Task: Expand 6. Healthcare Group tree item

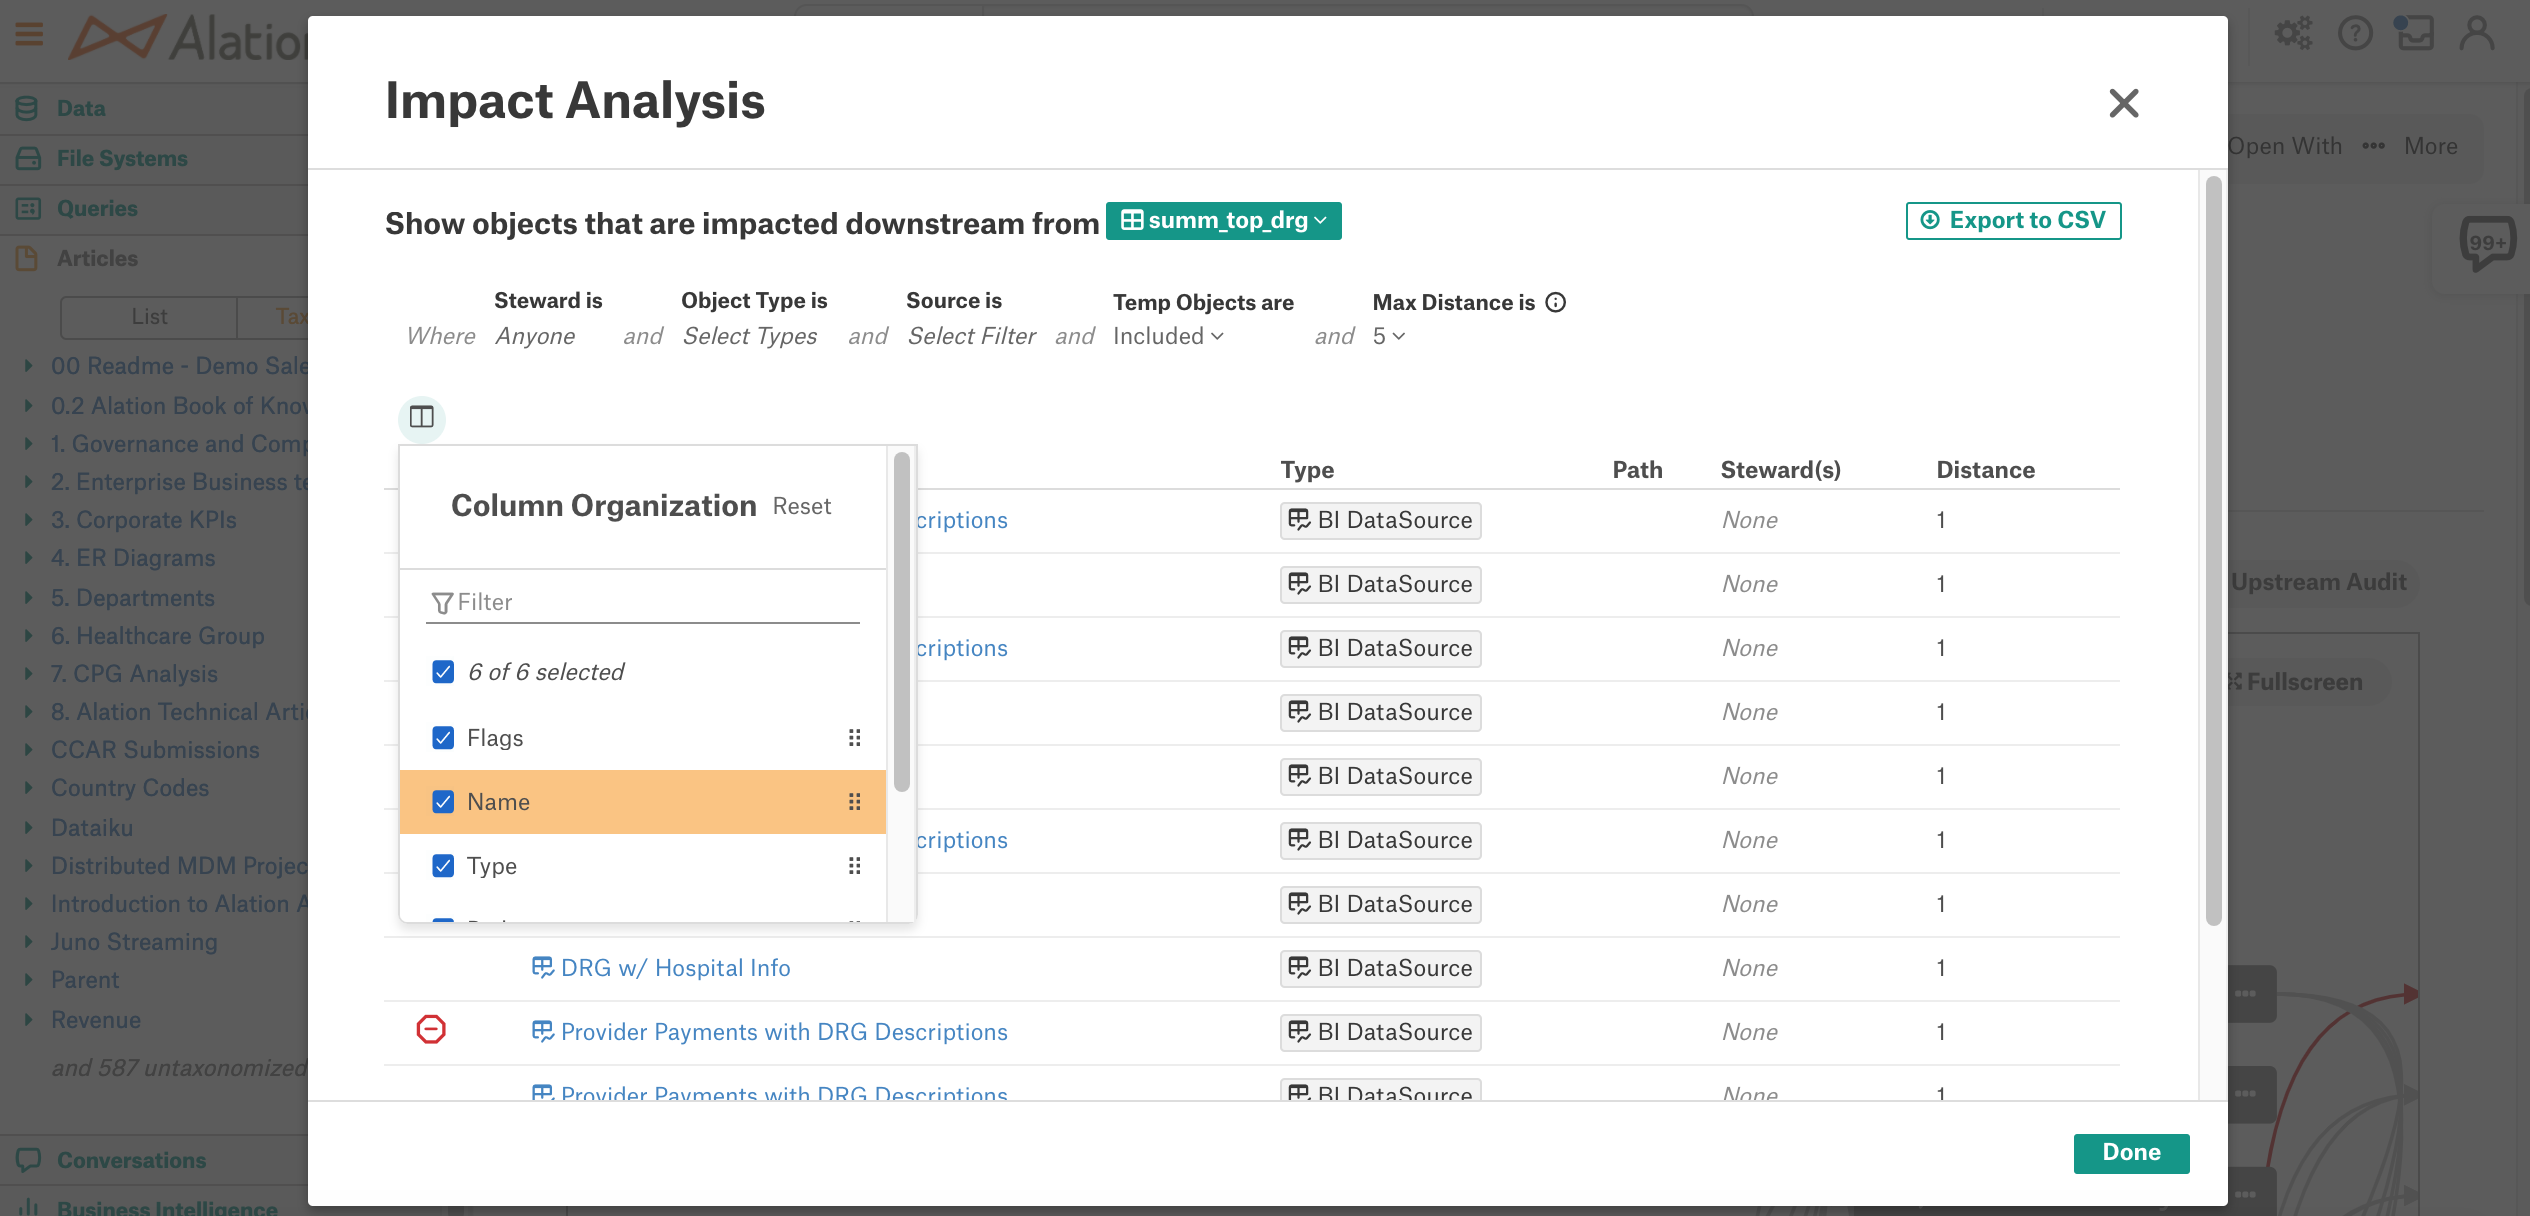Action: point(28,636)
